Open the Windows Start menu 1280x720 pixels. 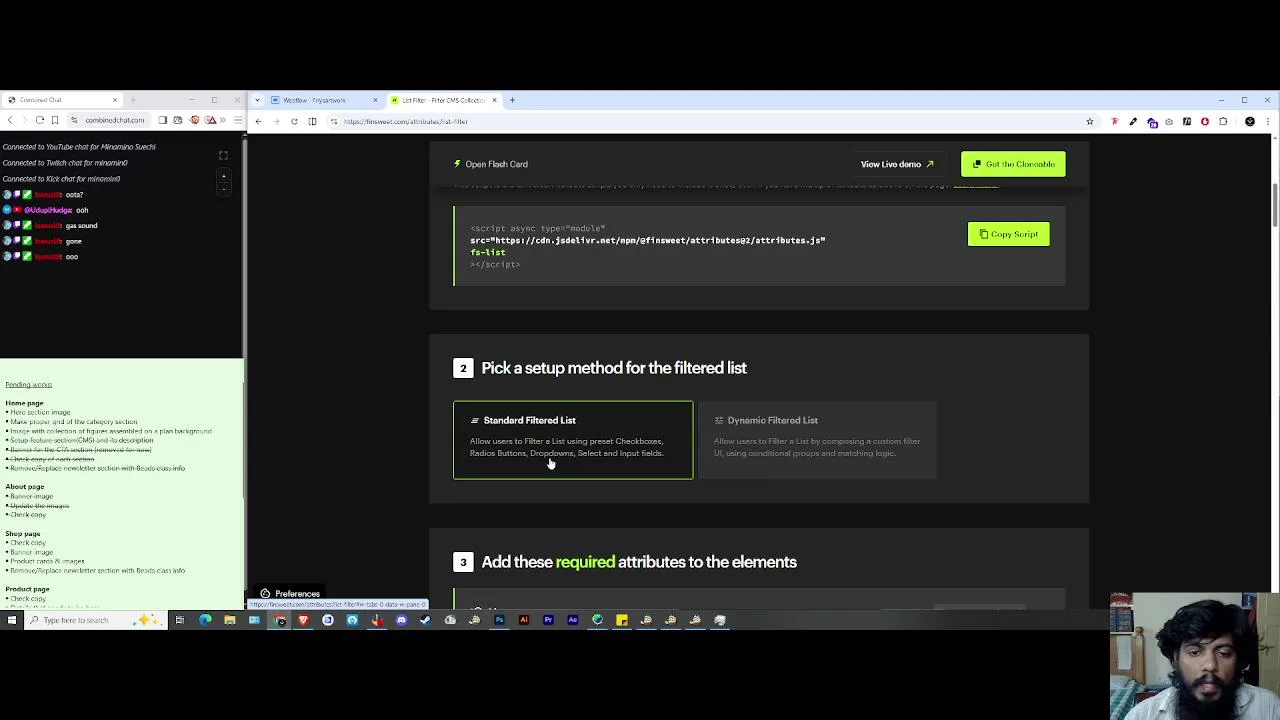(x=11, y=620)
